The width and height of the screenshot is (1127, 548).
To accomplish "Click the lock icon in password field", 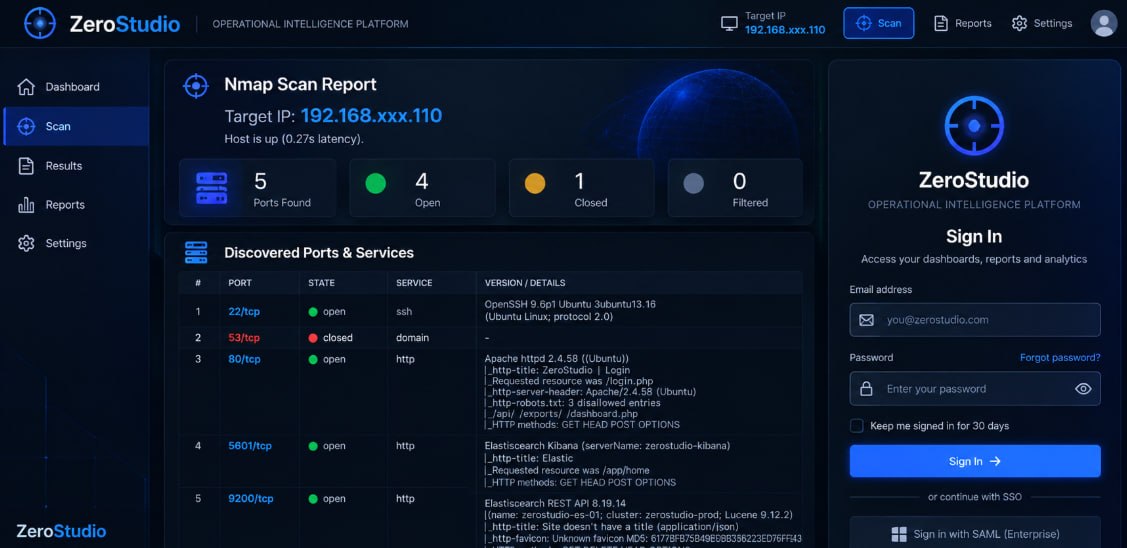I will pos(867,389).
